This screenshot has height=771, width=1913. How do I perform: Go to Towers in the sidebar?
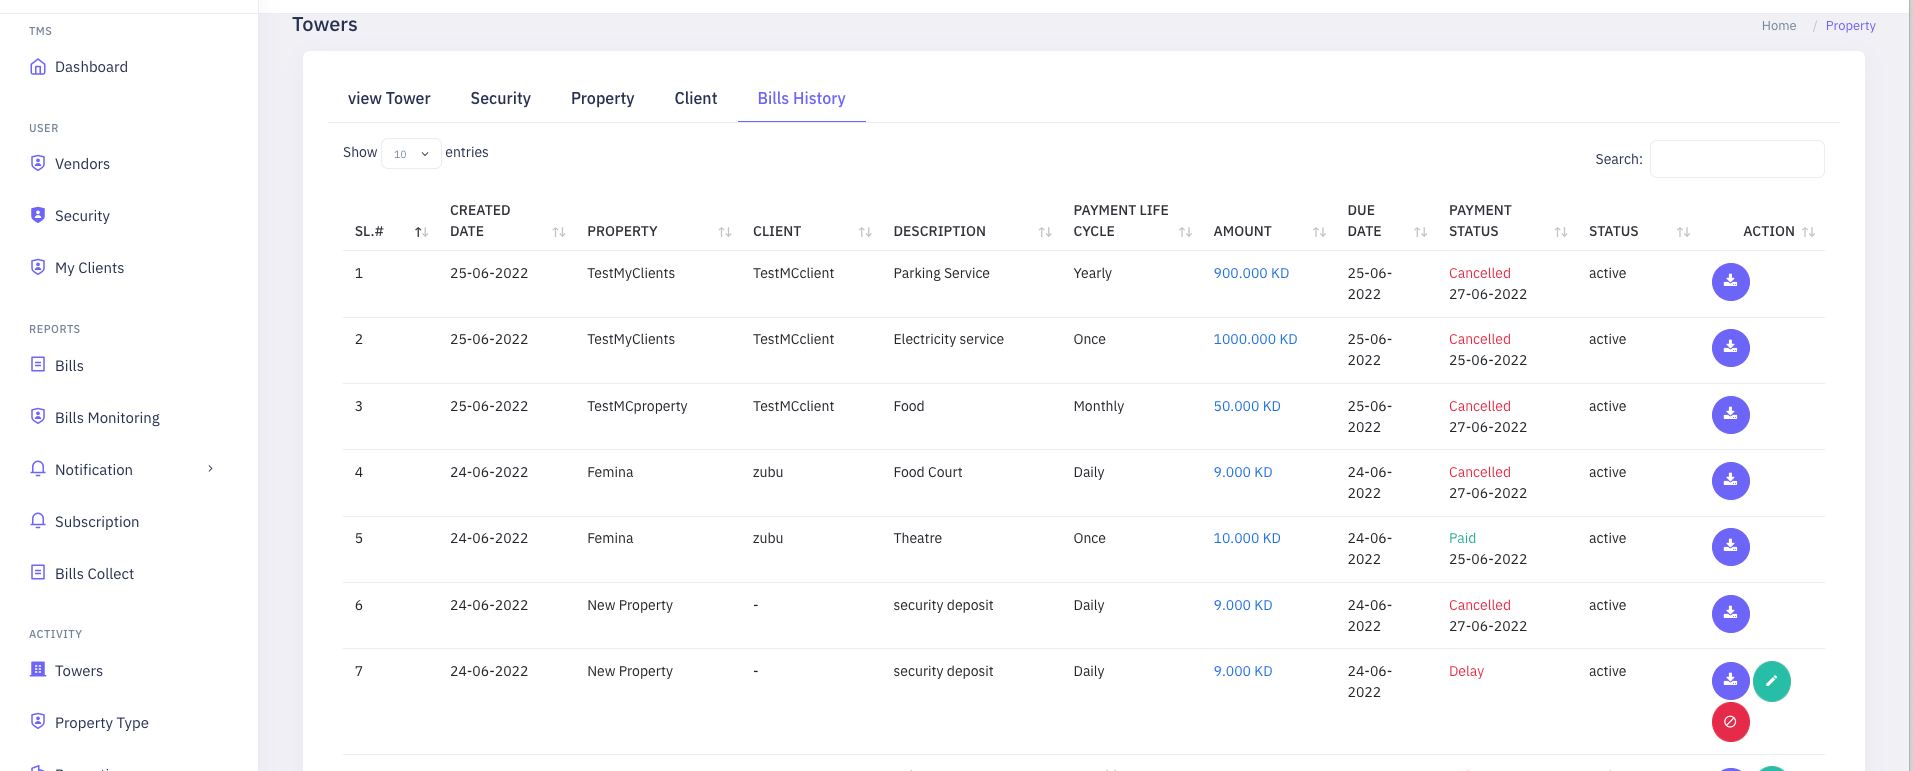pos(78,671)
